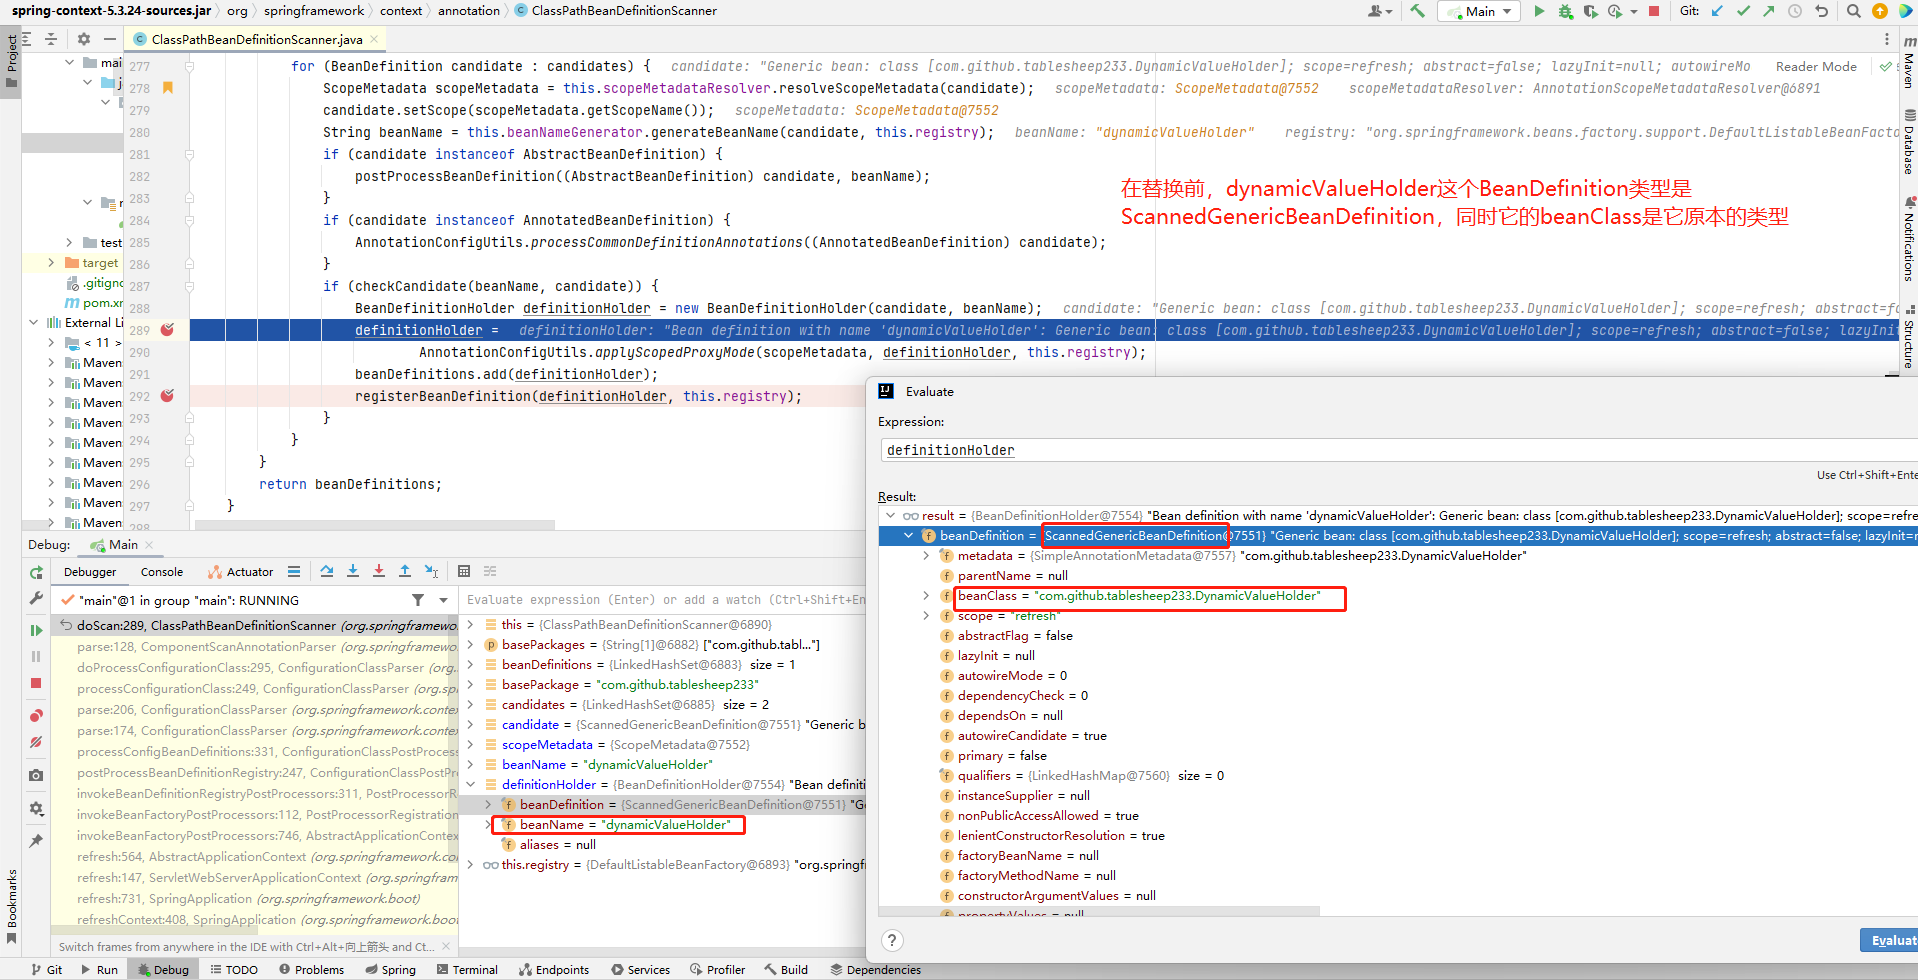Viewport: 1918px width, 980px height.
Task: Click Git Commit checkmark icon
Action: click(1743, 11)
